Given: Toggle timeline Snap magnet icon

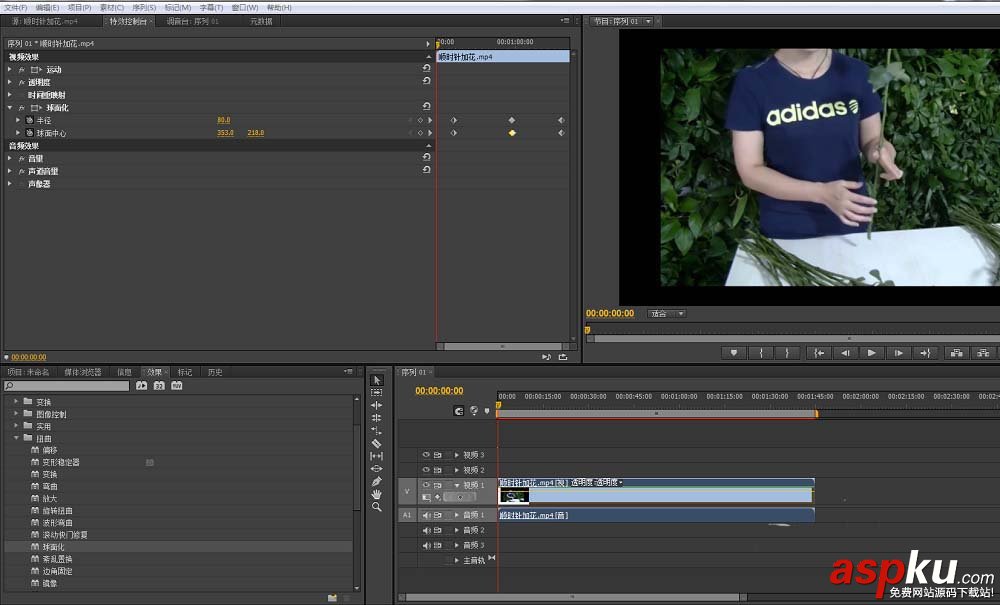Looking at the screenshot, I should point(459,411).
